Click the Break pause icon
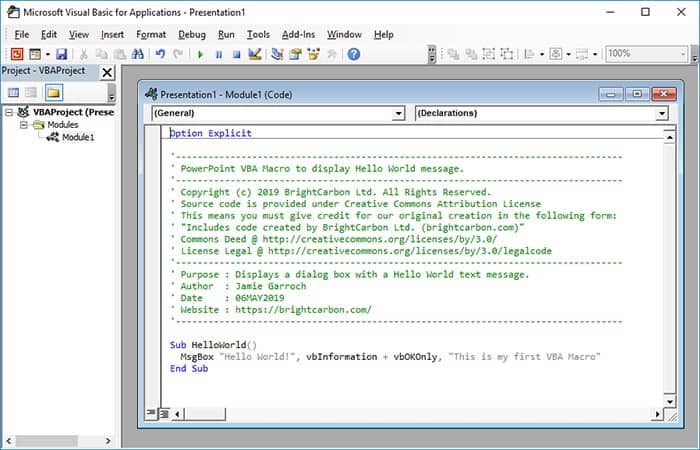 click(x=219, y=54)
